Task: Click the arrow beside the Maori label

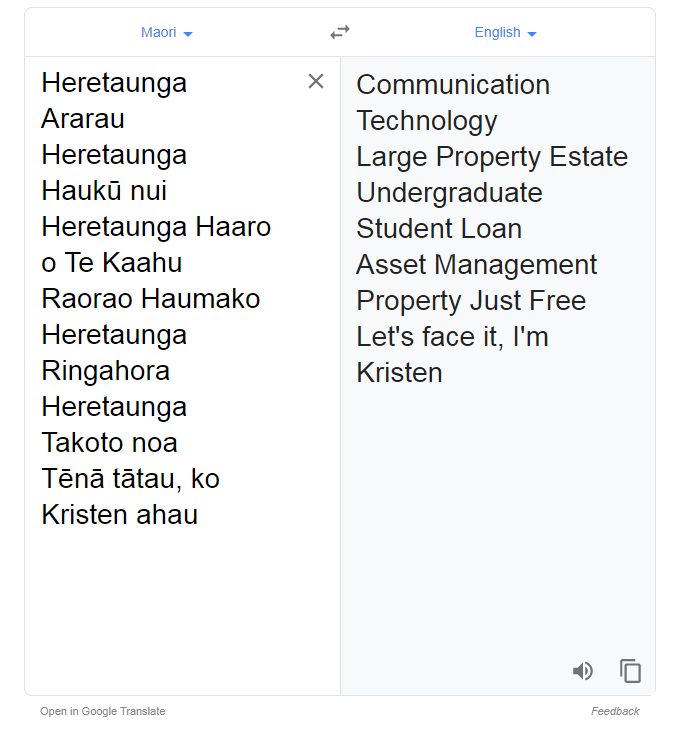Action: click(x=188, y=34)
